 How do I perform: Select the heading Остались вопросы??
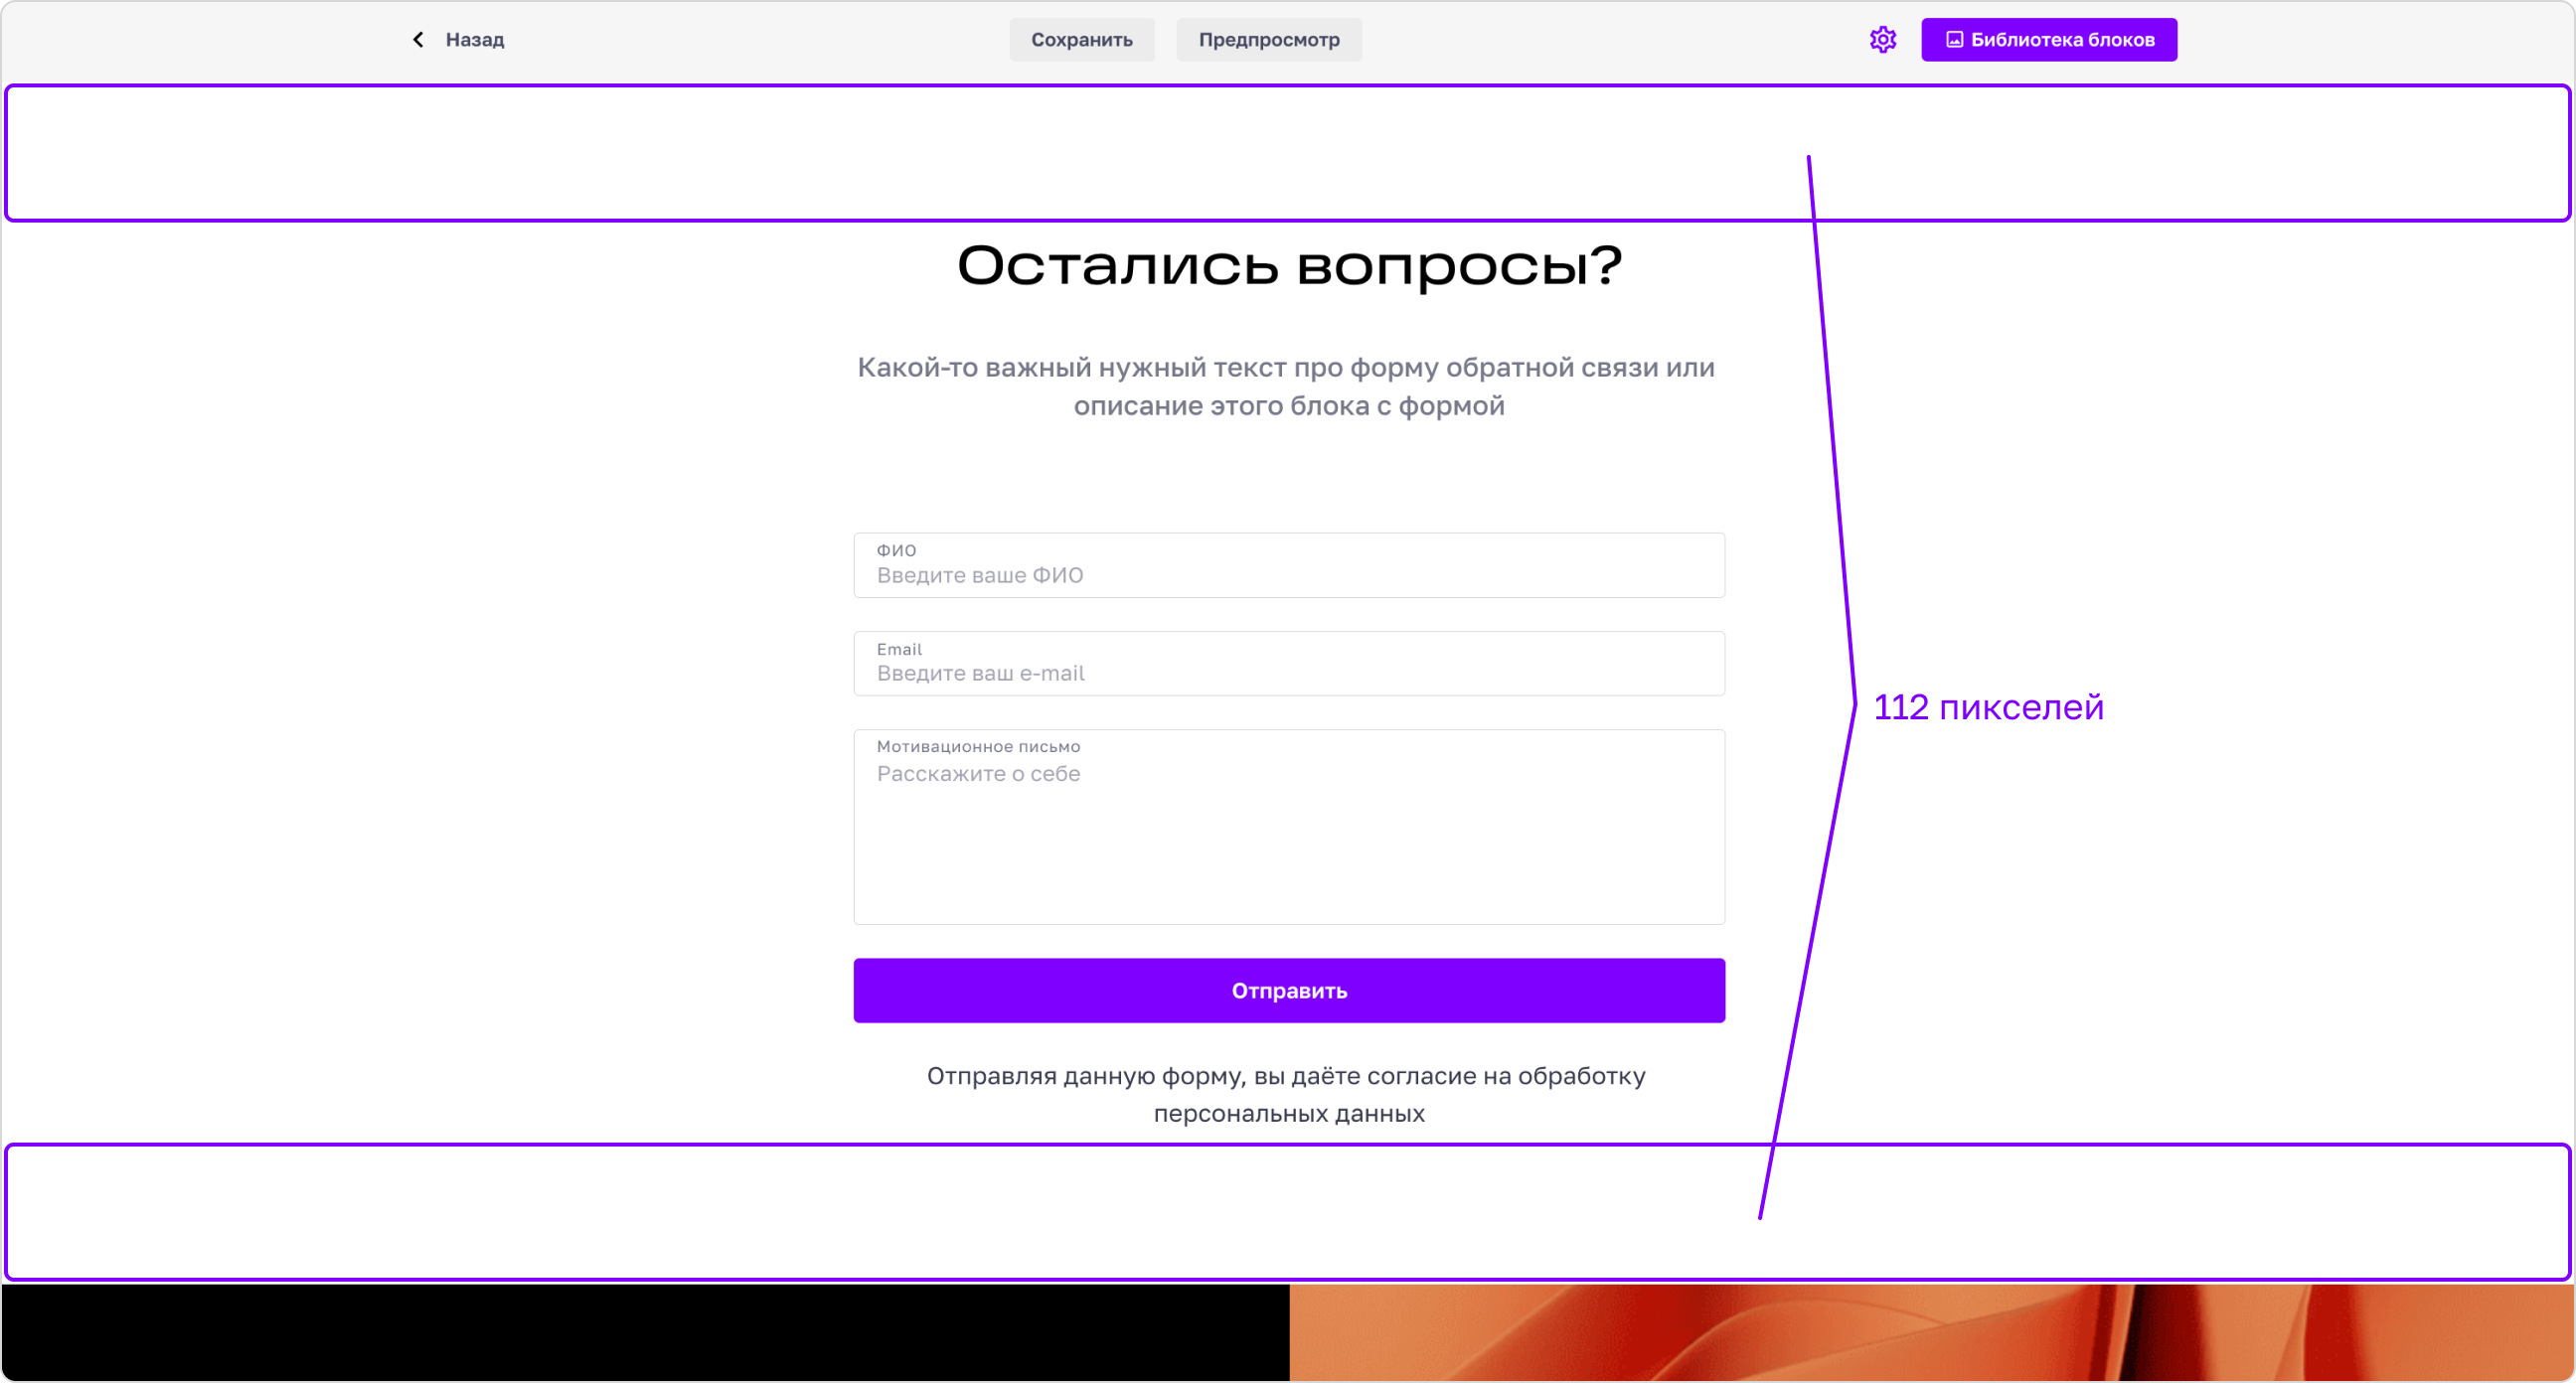[1289, 266]
